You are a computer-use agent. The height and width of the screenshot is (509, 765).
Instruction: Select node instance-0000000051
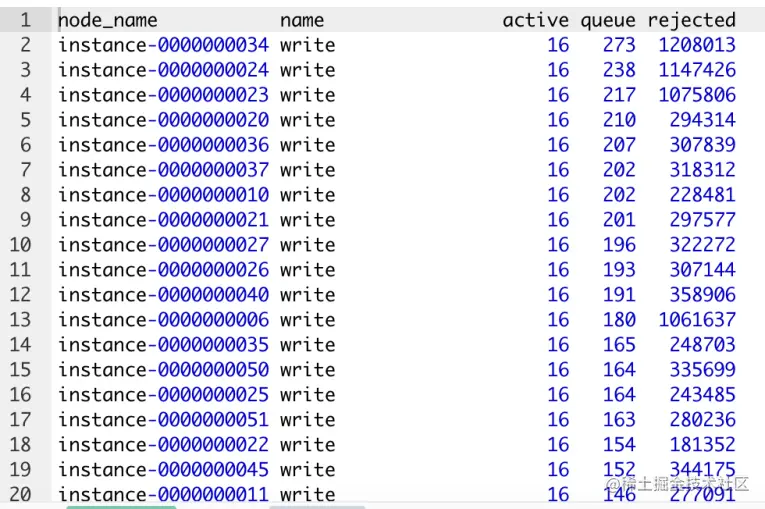coord(163,420)
